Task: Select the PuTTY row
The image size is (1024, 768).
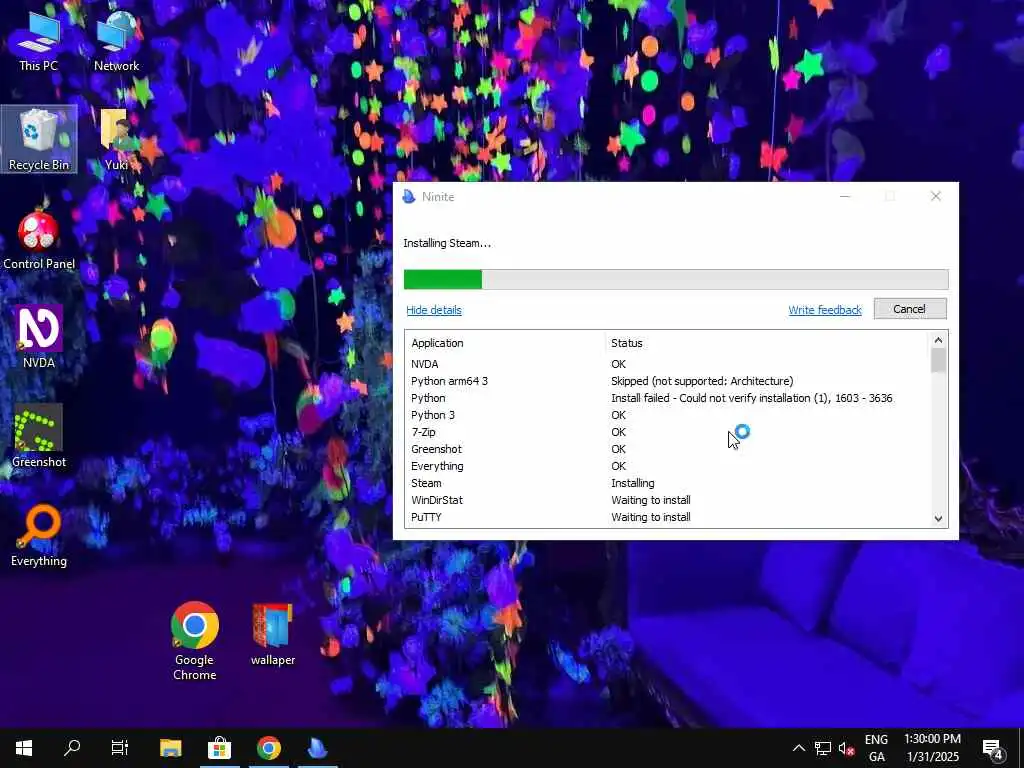Action: point(667,517)
